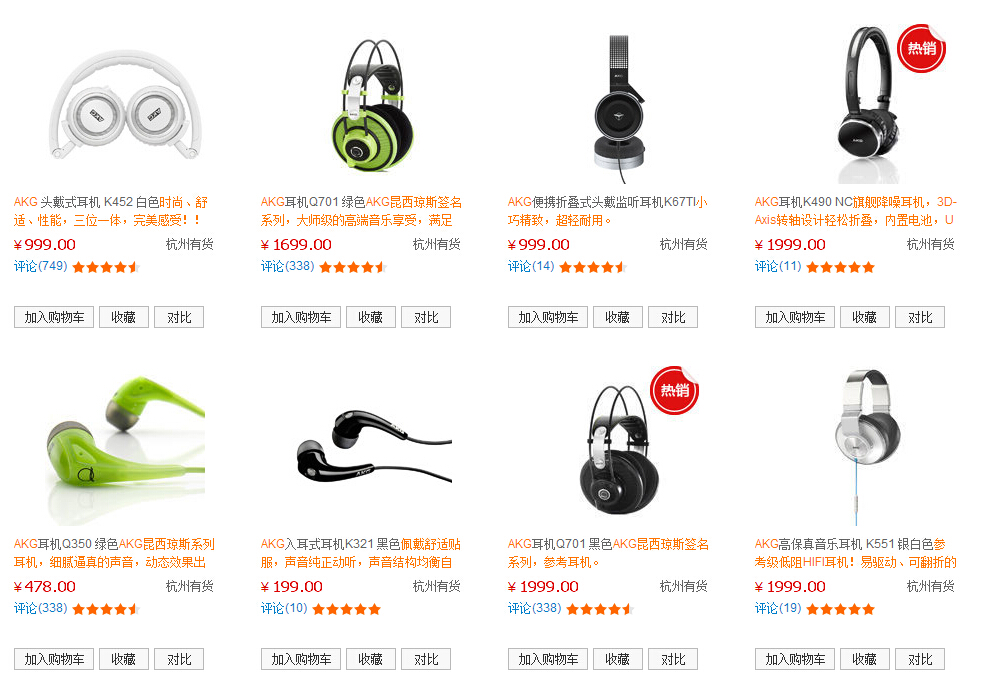Open the black K321 in-ear earphone image
Screen dimensions: 992x687
tap(375, 449)
